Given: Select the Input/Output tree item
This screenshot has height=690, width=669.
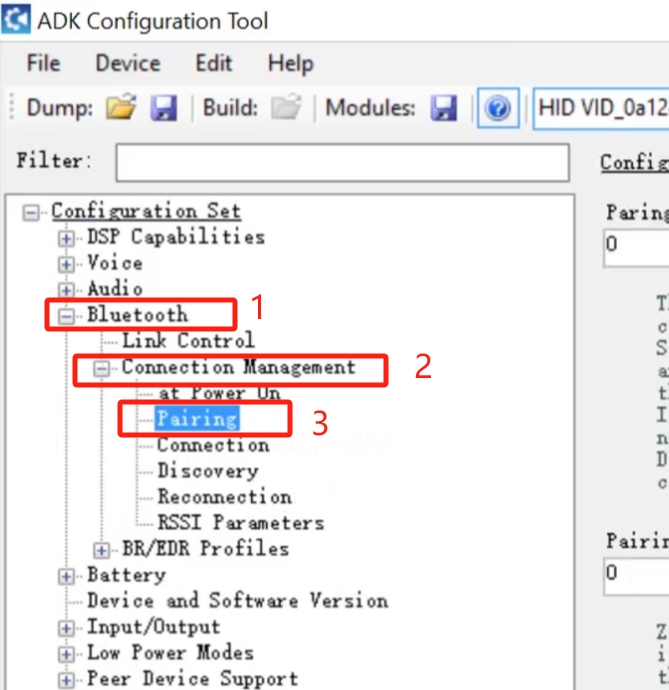Looking at the screenshot, I should coord(154,627).
